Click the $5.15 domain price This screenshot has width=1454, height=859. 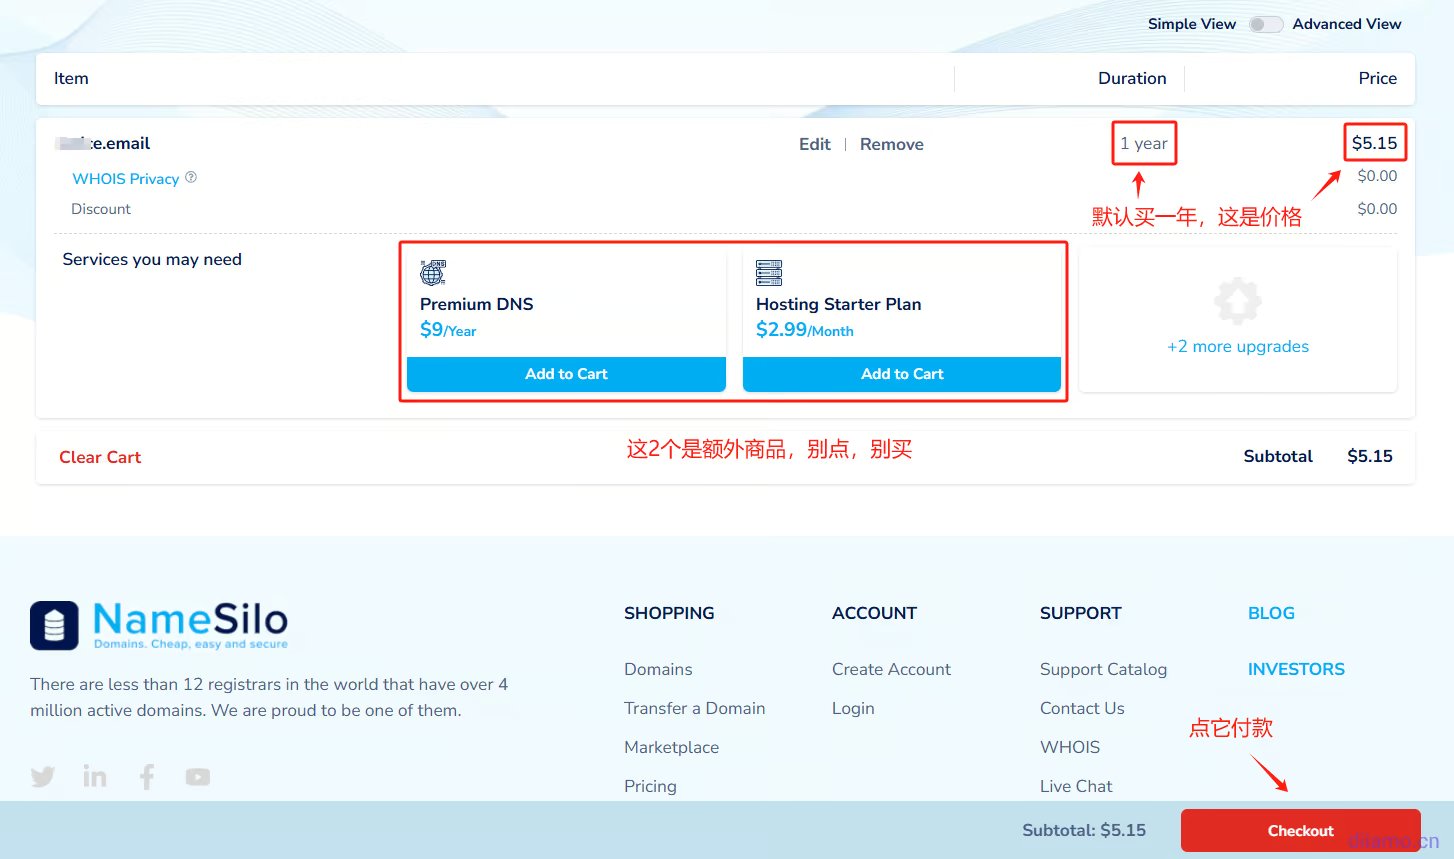click(1374, 143)
